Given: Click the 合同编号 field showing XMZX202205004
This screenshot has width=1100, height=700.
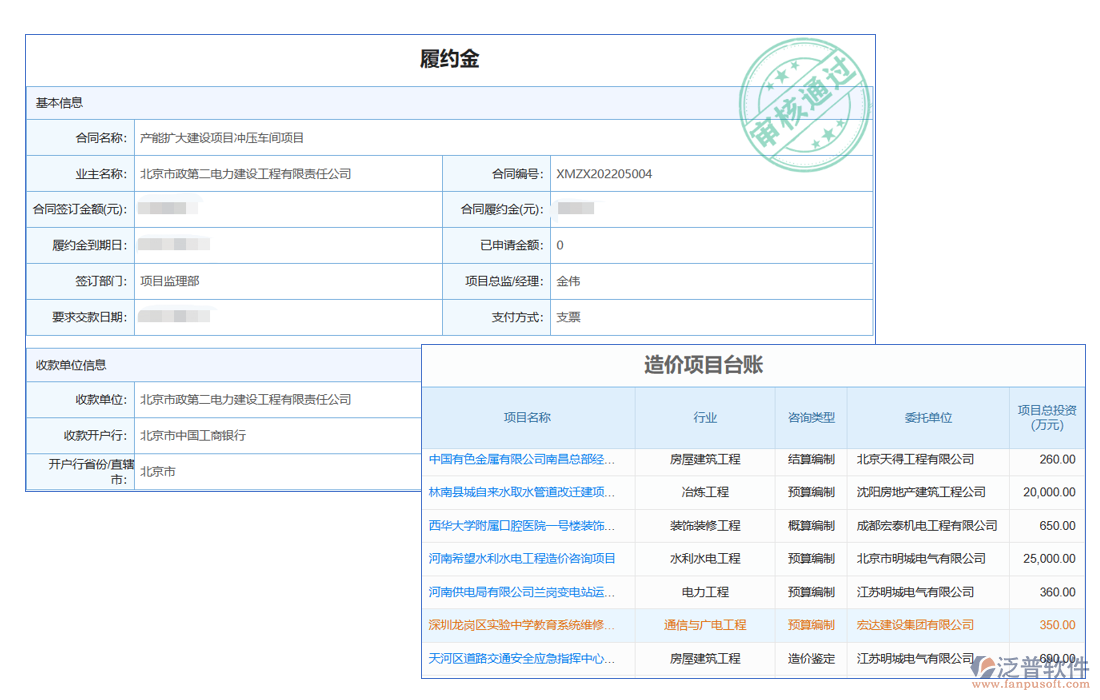Looking at the screenshot, I should click(604, 174).
